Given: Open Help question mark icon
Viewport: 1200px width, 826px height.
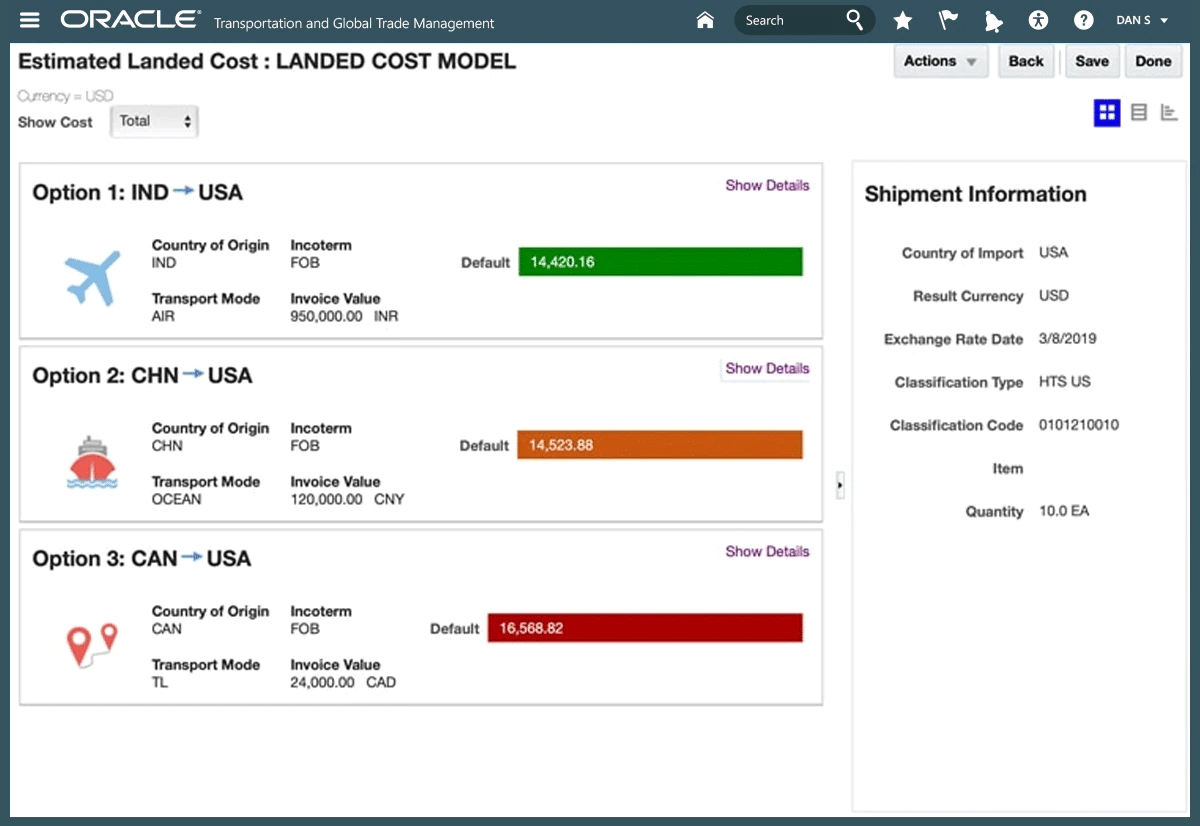Looking at the screenshot, I should pos(1083,20).
